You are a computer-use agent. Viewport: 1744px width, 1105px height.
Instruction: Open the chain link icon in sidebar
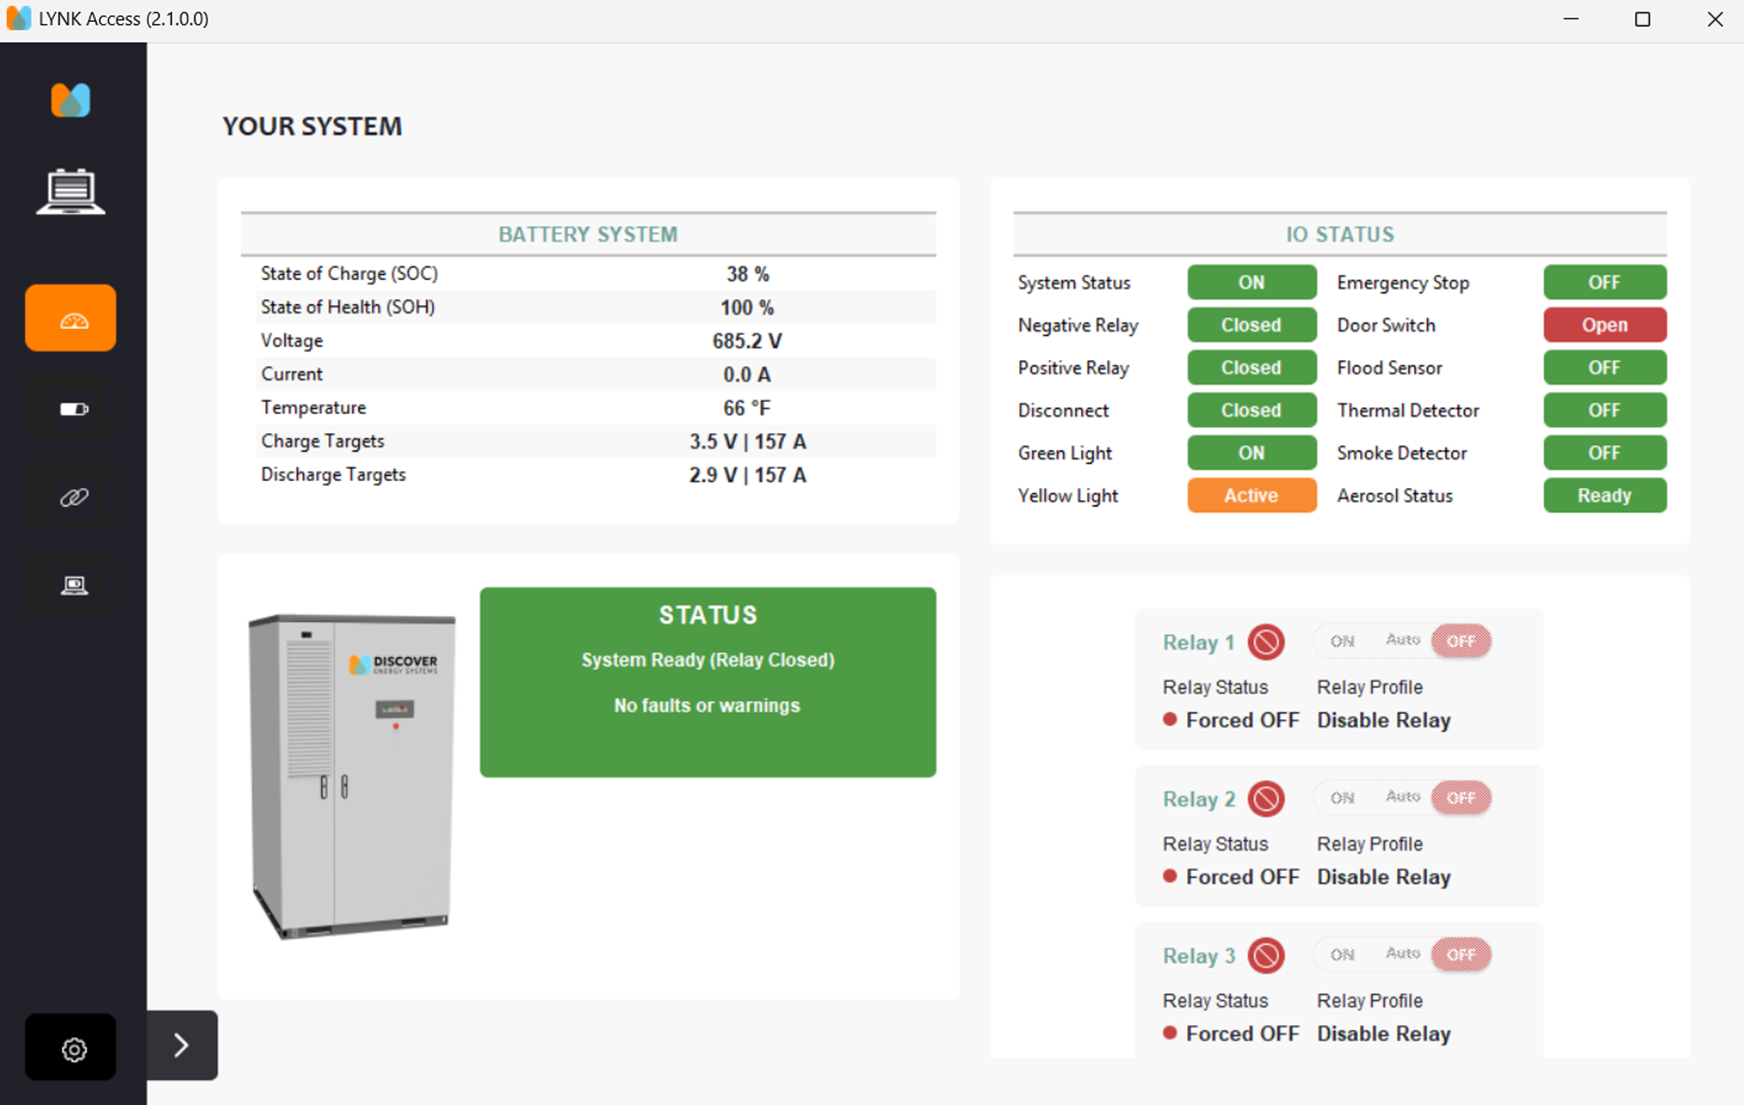coord(72,497)
